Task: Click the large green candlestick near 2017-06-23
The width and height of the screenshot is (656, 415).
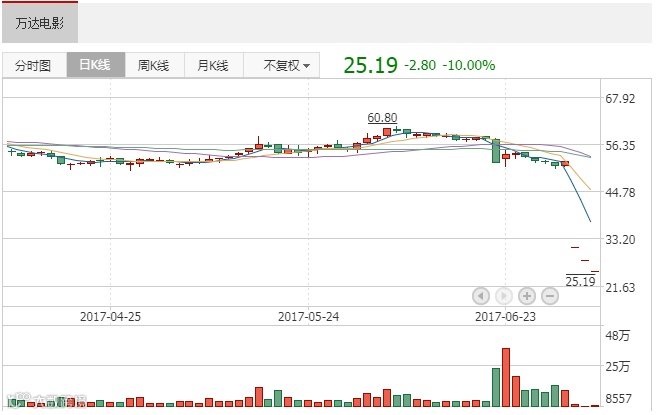Action: click(x=496, y=151)
